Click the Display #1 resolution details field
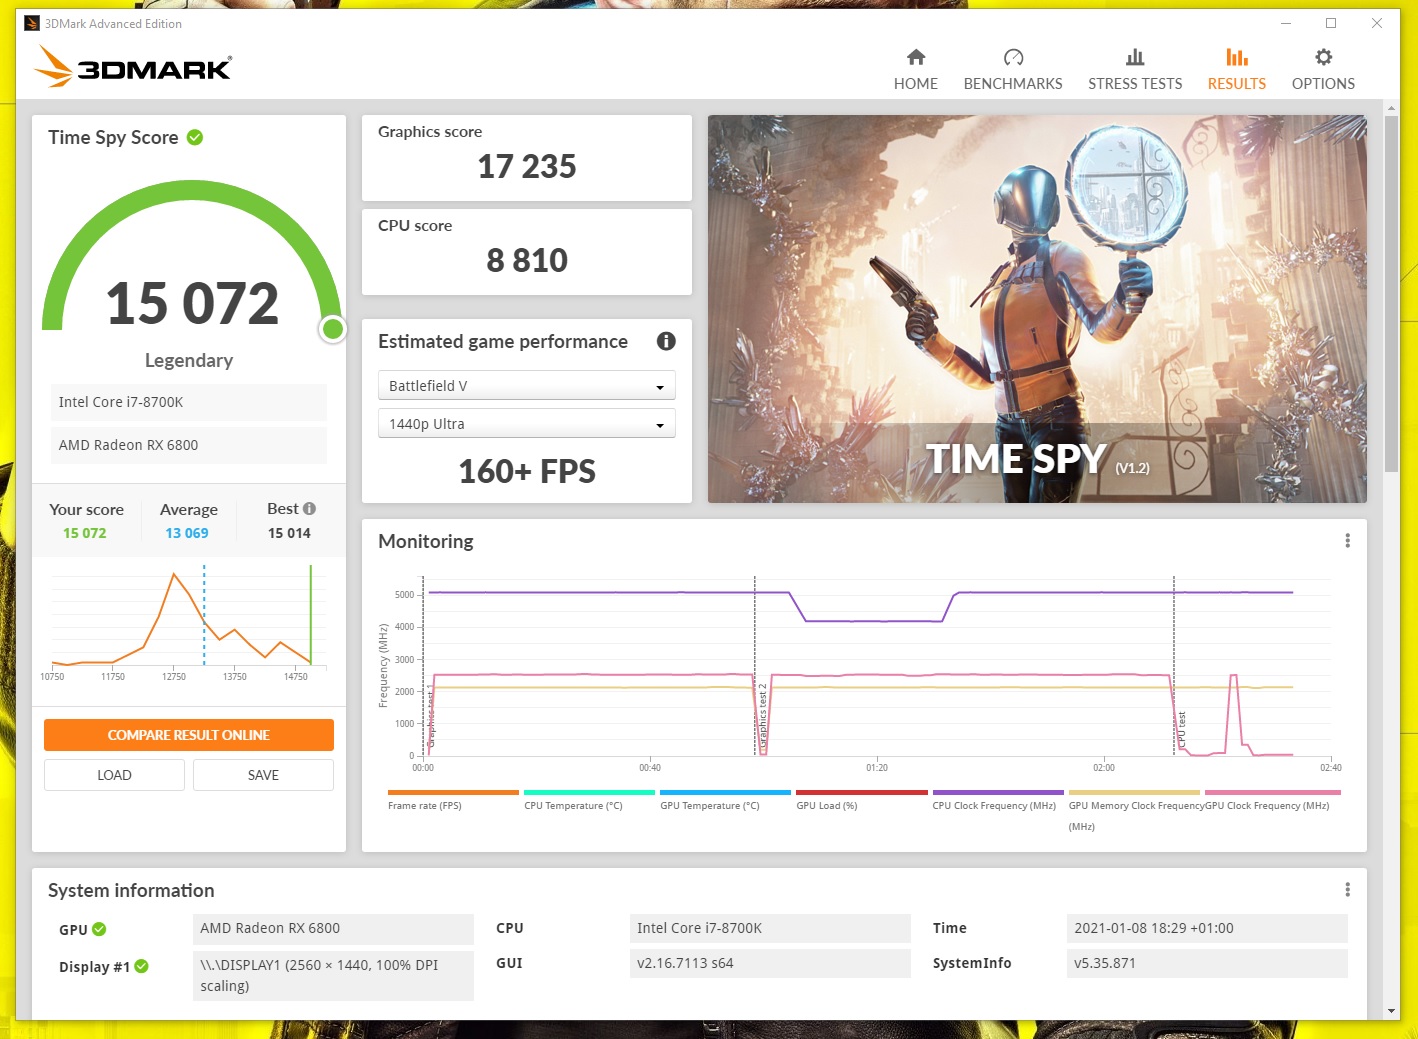Image resolution: width=1418 pixels, height=1039 pixels. point(333,975)
